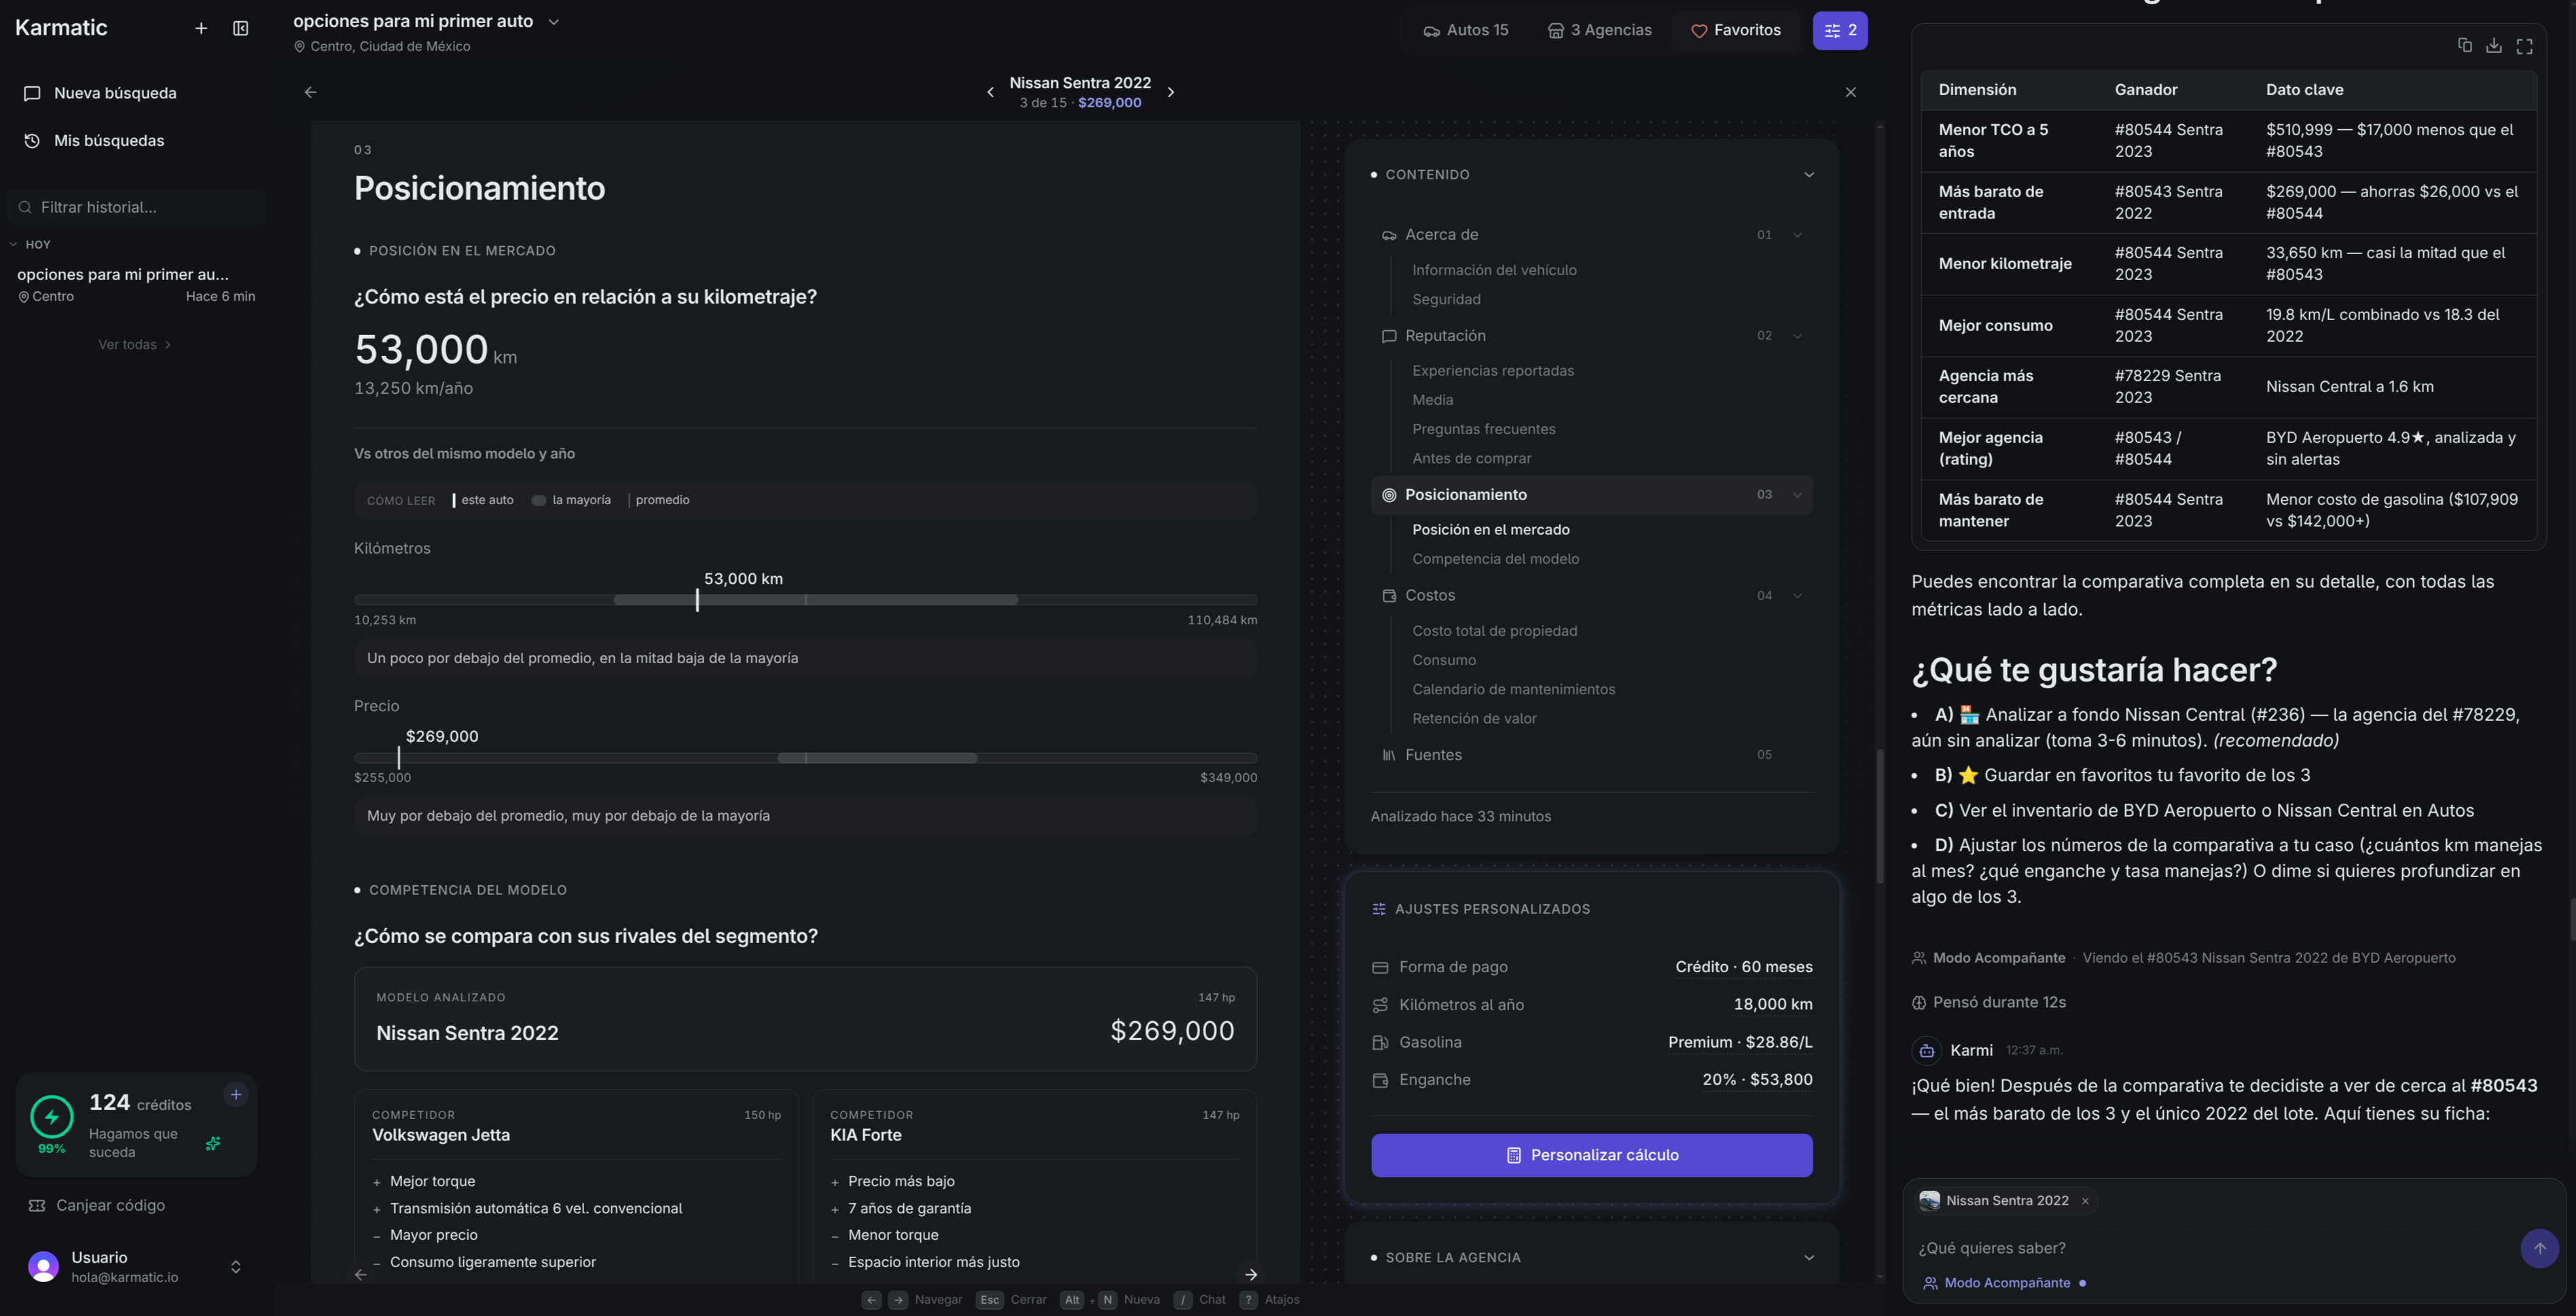Copy the comparison table
The image size is (2576, 1316).
point(2465,46)
